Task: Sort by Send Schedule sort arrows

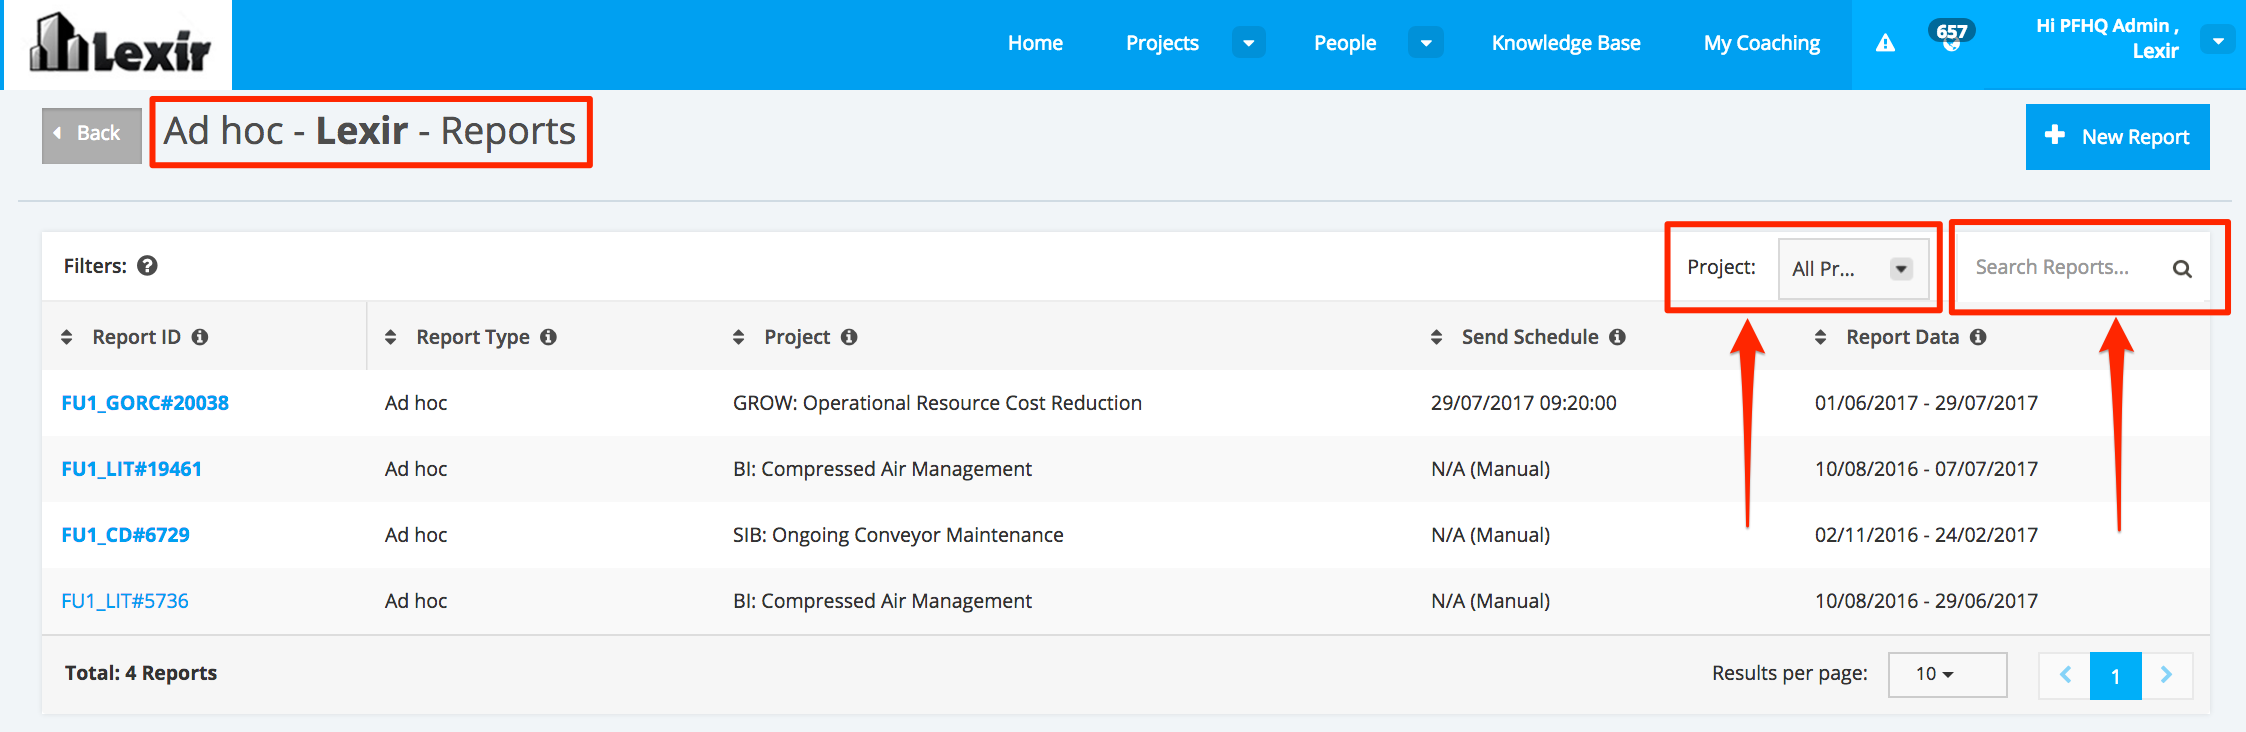Action: (1437, 337)
